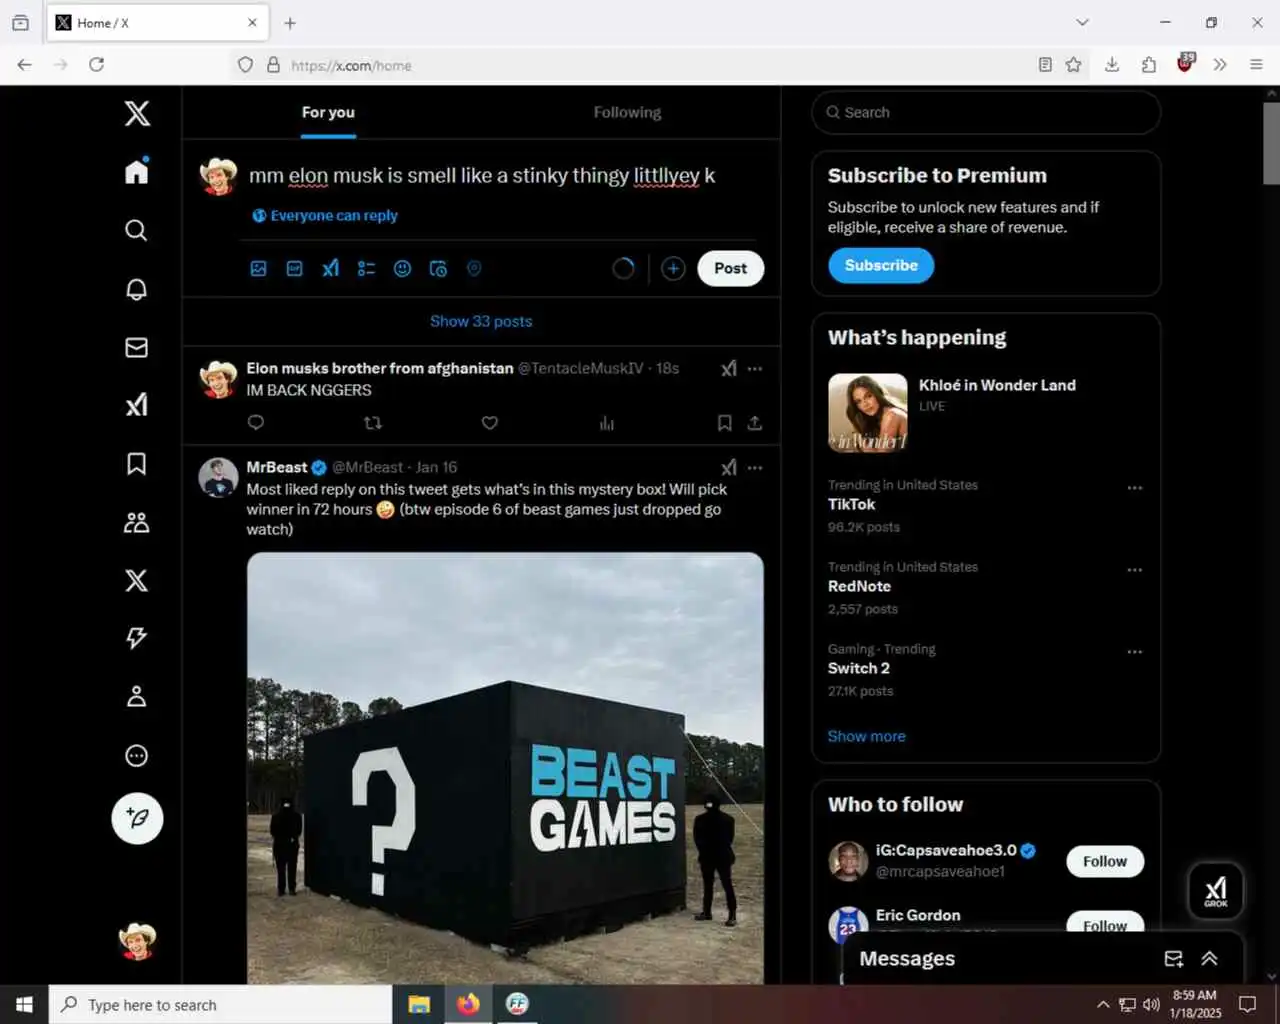Open the emoji picker in composer

(x=402, y=268)
